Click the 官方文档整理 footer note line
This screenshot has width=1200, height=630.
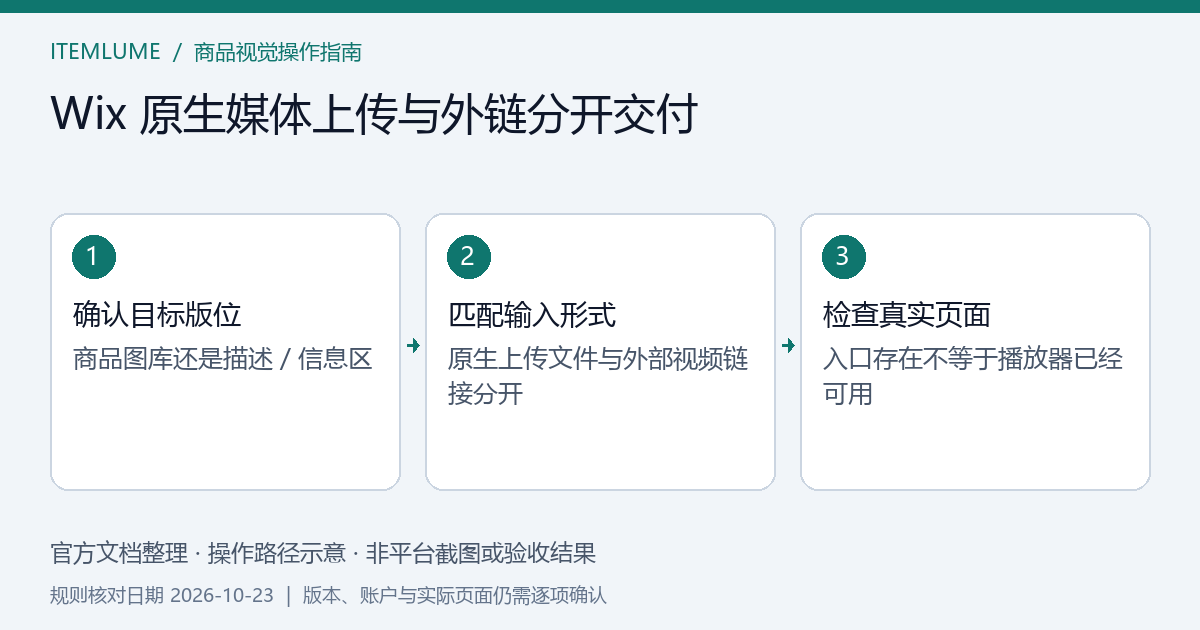323,553
